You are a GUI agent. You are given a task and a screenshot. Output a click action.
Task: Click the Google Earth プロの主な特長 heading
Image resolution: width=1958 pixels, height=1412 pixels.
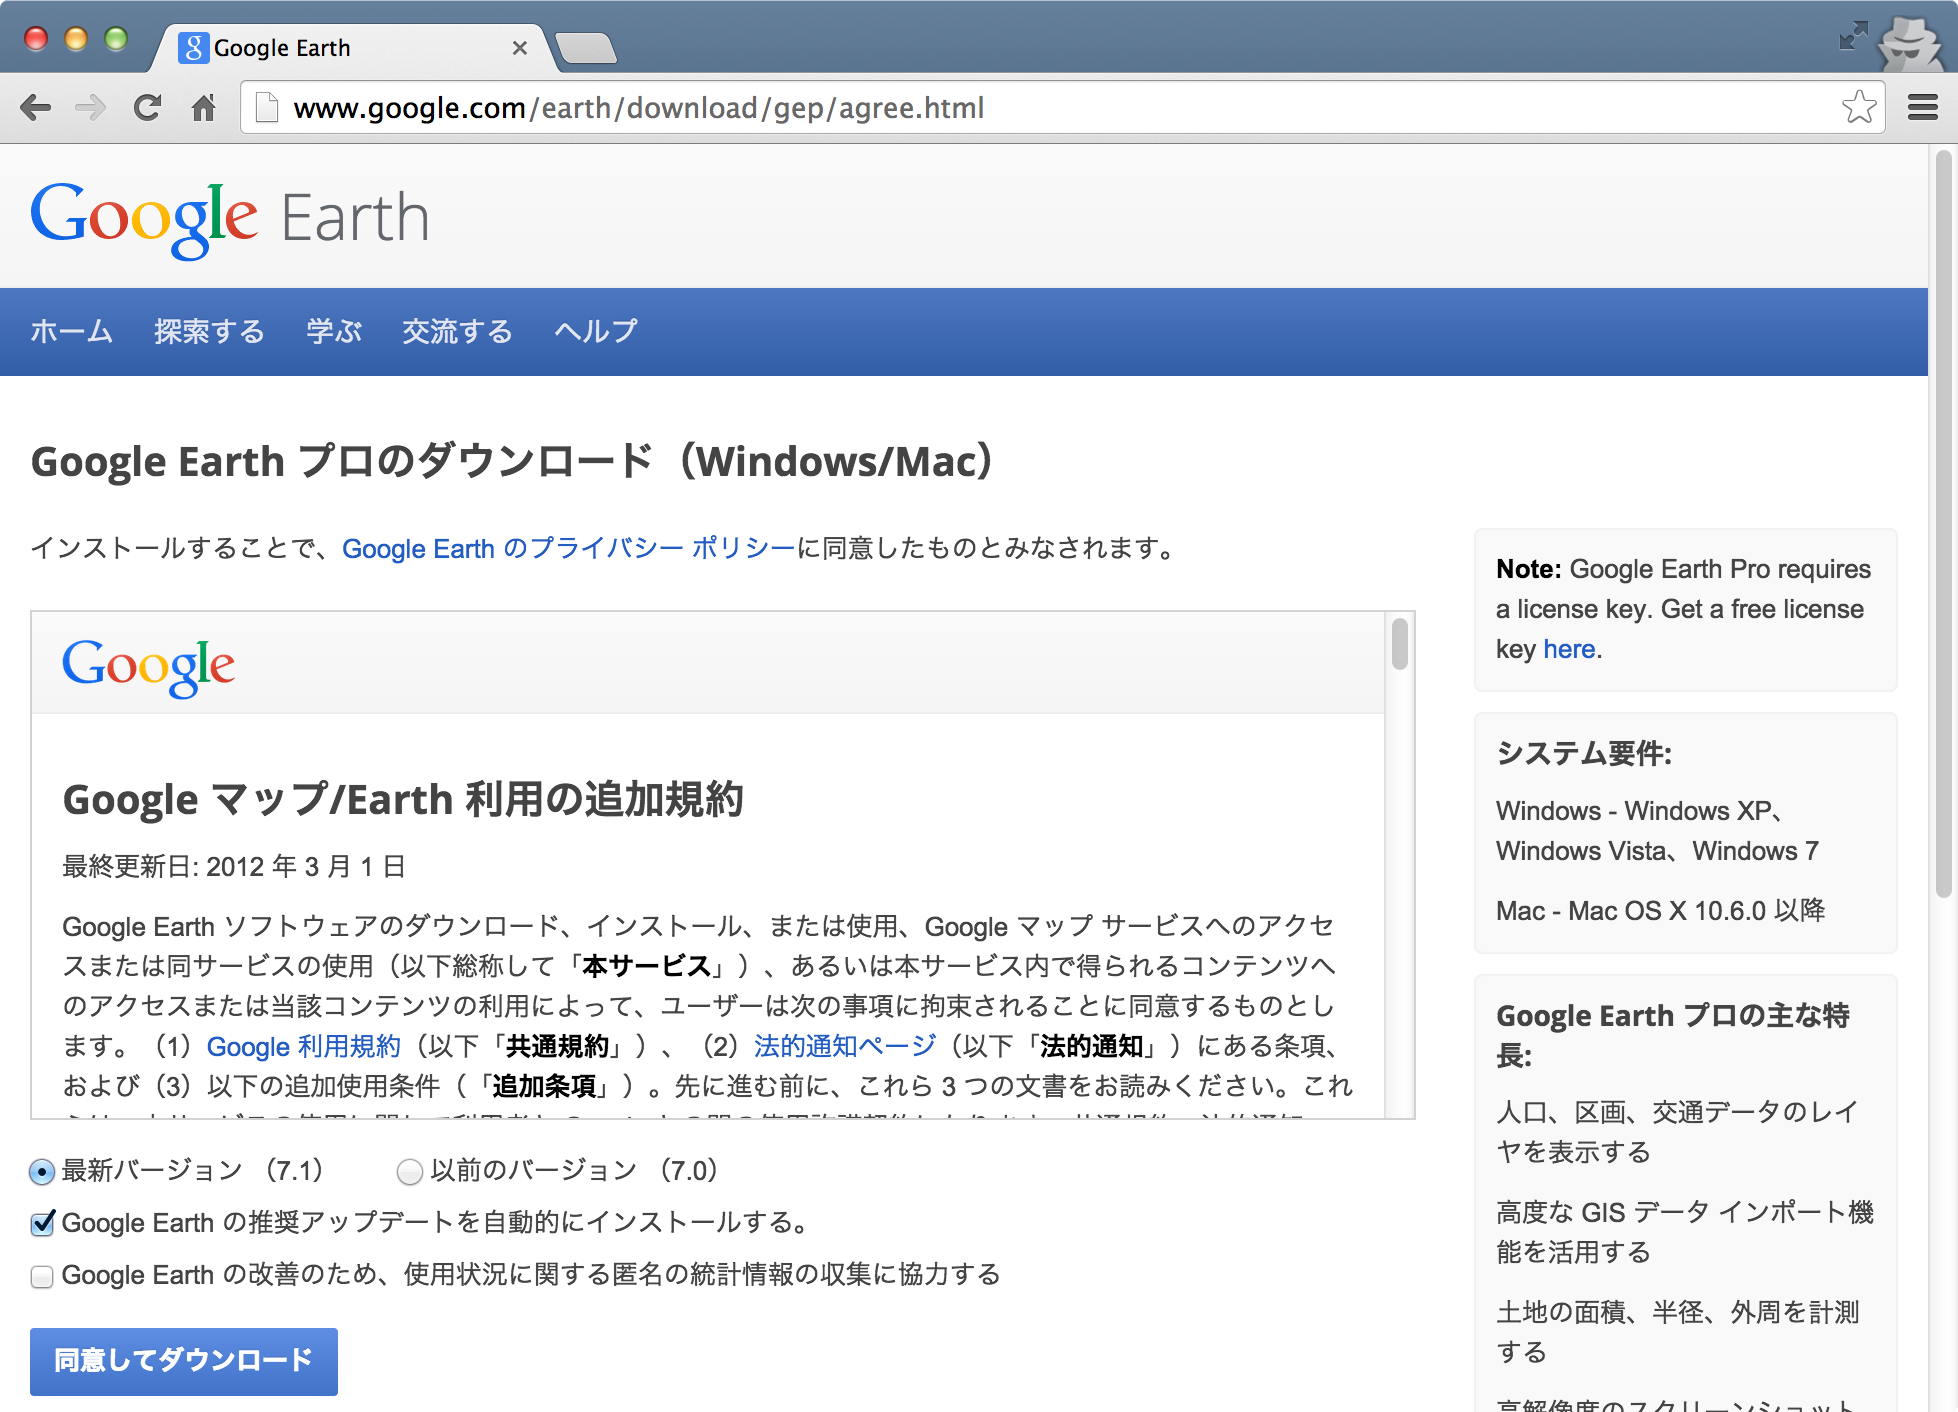click(x=1673, y=1035)
